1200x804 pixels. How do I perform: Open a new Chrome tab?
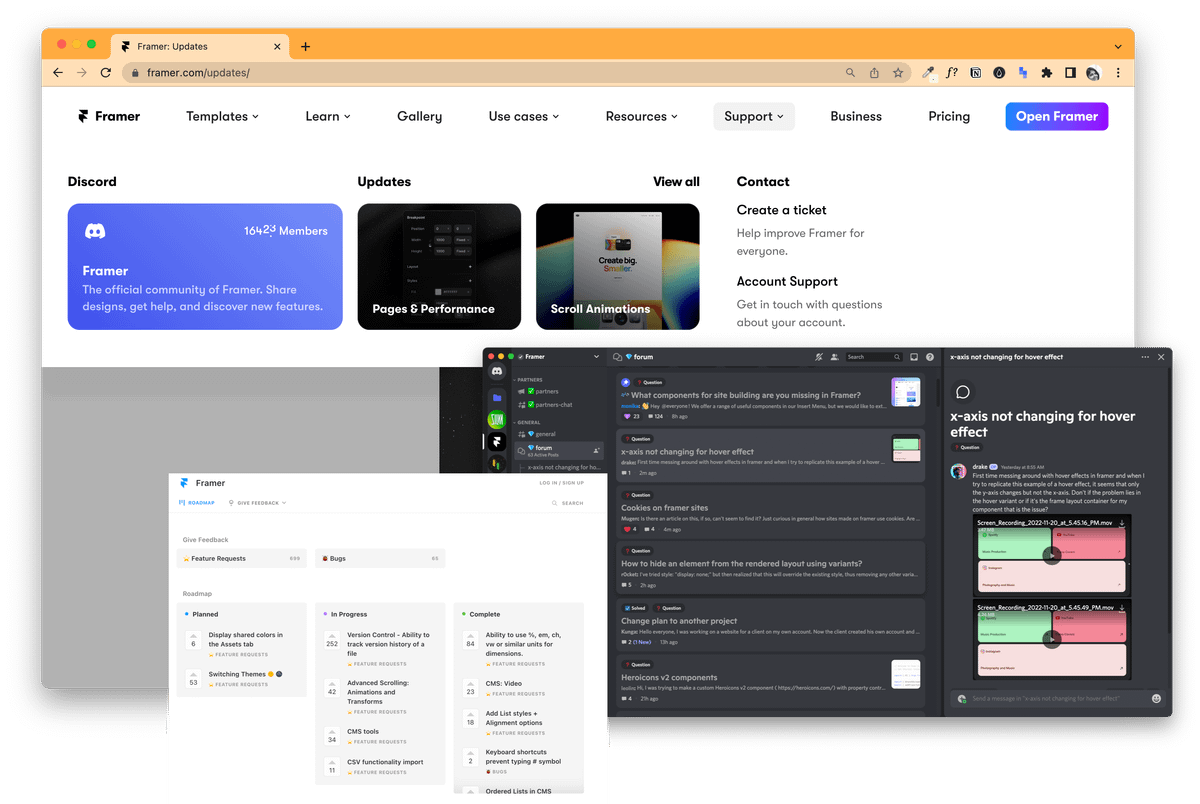pyautogui.click(x=305, y=46)
